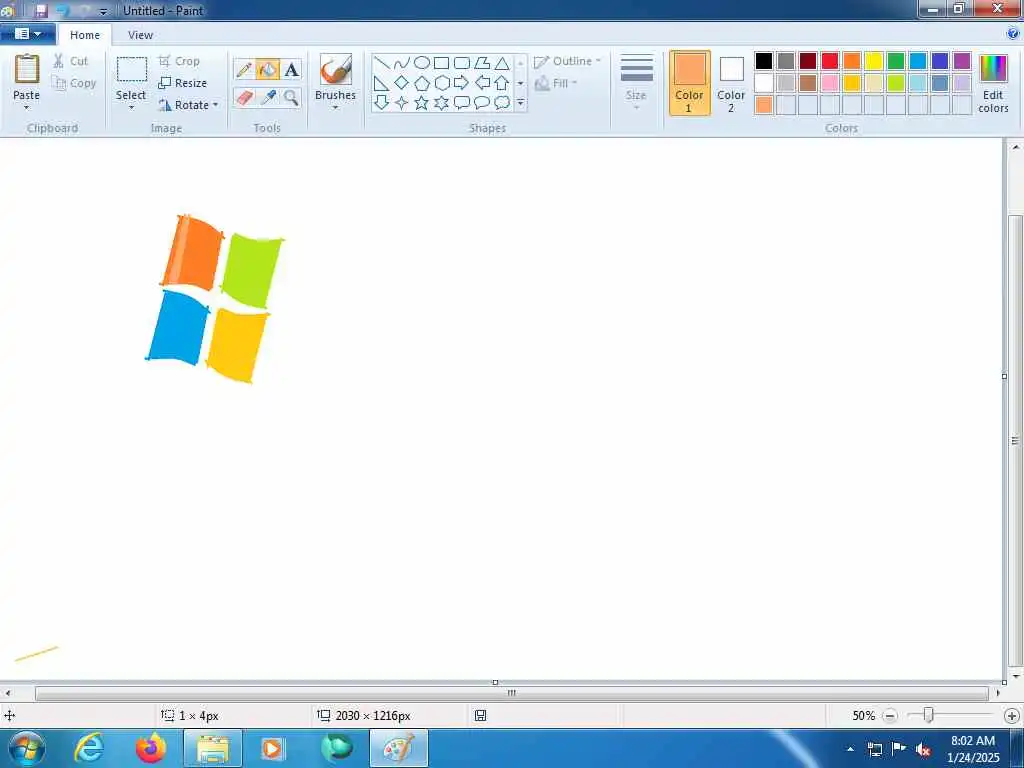Viewport: 1024px width, 768px height.
Task: Switch to the View ribbon tab
Action: [140, 35]
